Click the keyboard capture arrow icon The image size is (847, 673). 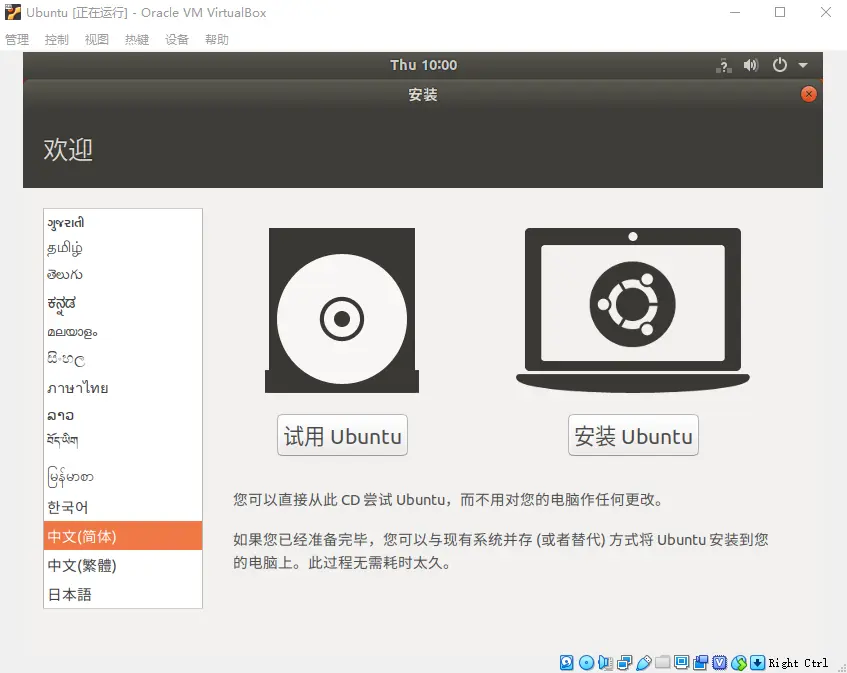(757, 662)
